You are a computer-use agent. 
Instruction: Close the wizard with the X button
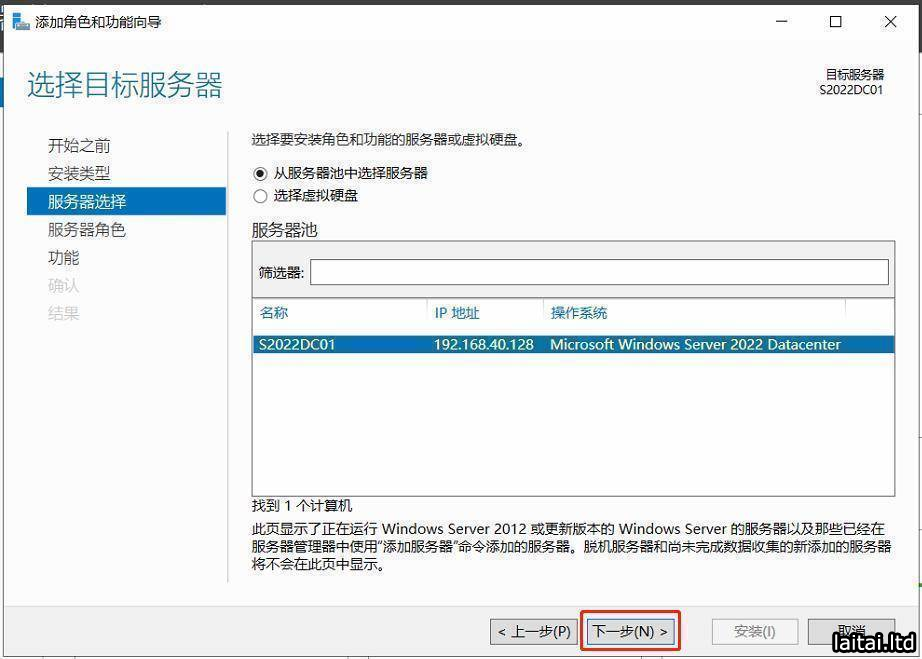click(x=890, y=21)
